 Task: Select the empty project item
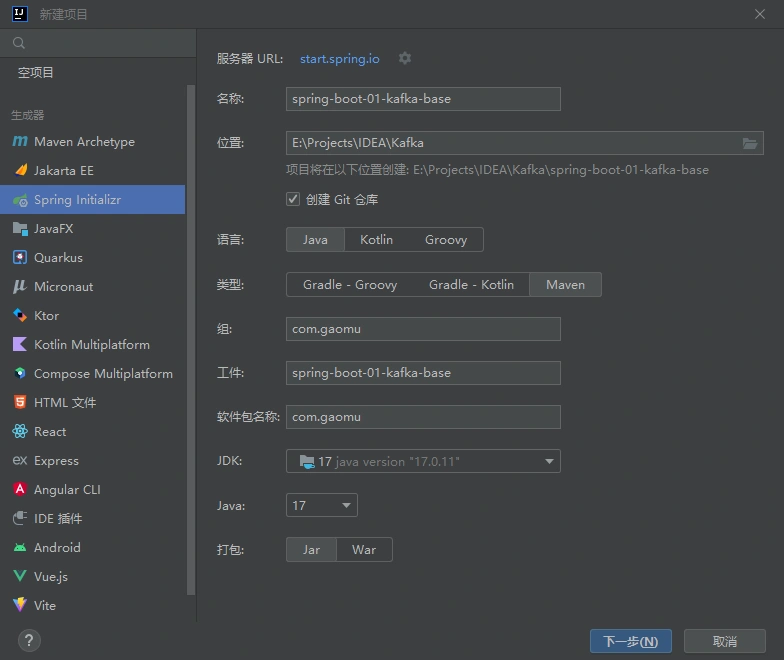[36, 73]
